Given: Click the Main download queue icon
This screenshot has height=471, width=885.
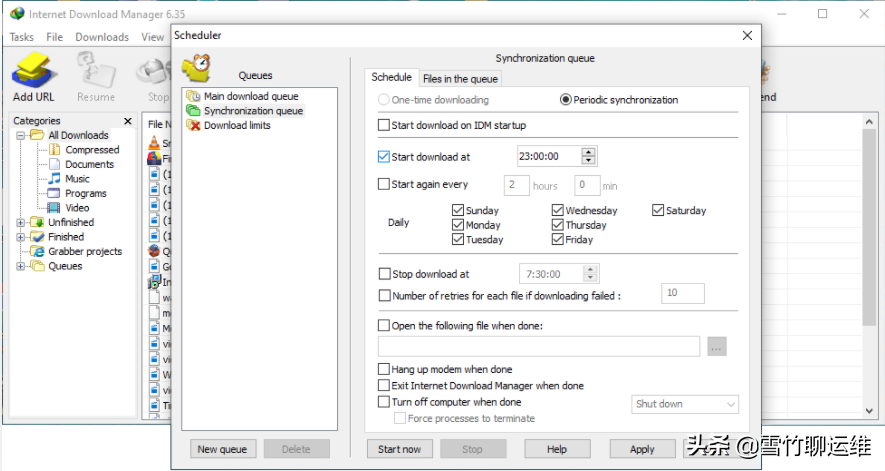Looking at the screenshot, I should 193,96.
